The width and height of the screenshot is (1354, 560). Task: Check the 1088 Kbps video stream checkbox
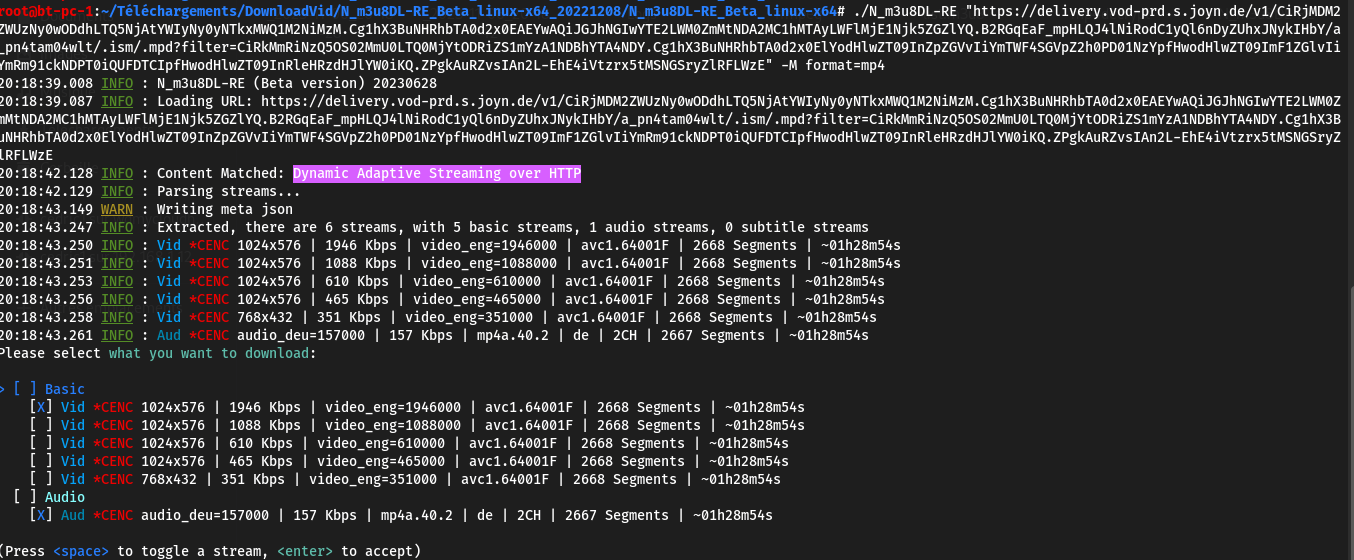41,425
